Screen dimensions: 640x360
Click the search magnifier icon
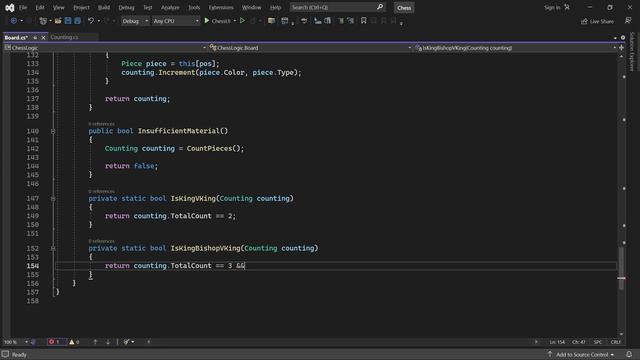tap(380, 7)
